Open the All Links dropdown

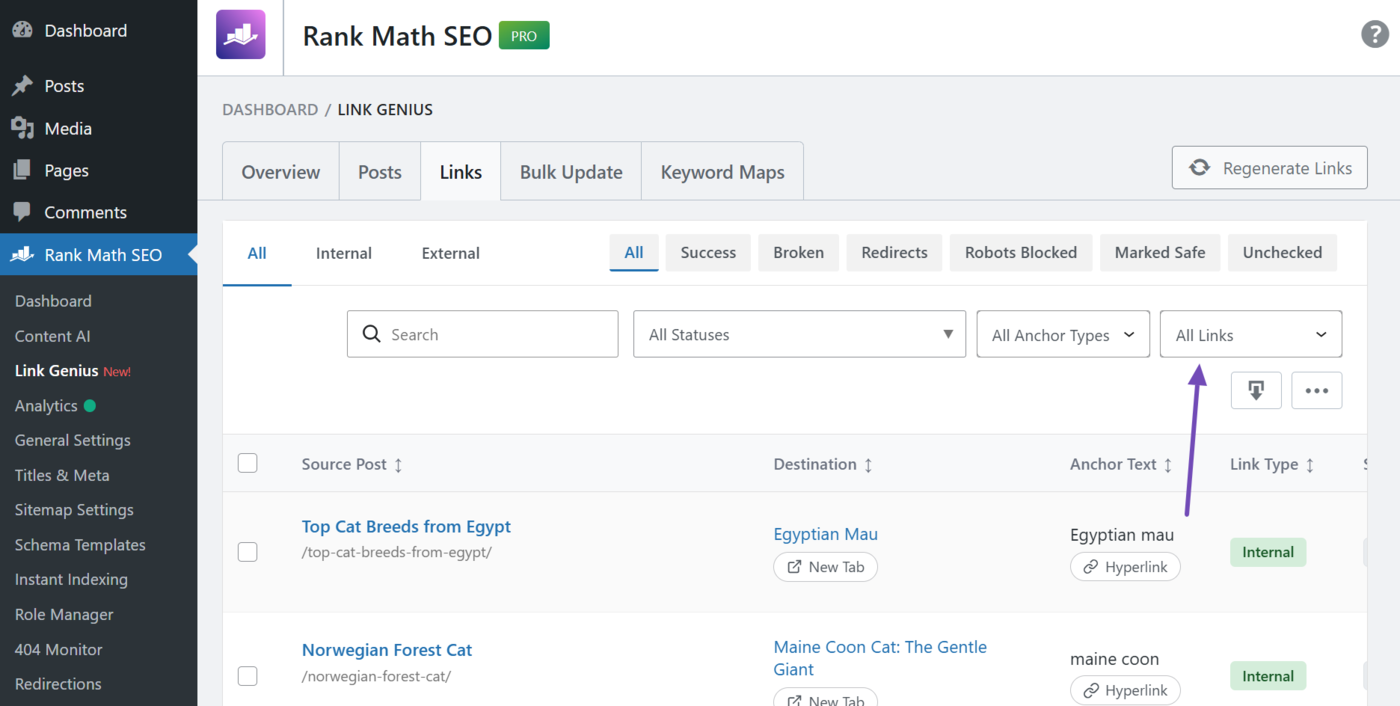[1250, 333]
